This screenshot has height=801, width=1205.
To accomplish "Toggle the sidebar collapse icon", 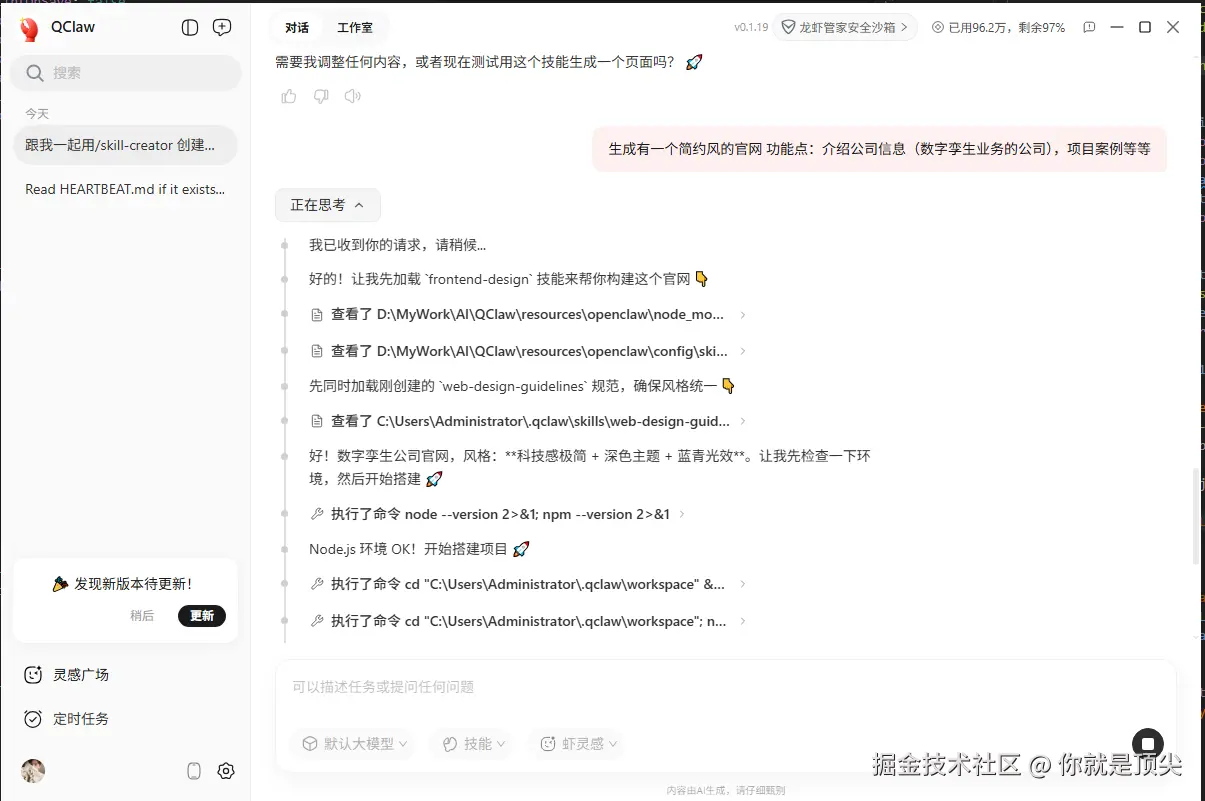I will 189,27.
